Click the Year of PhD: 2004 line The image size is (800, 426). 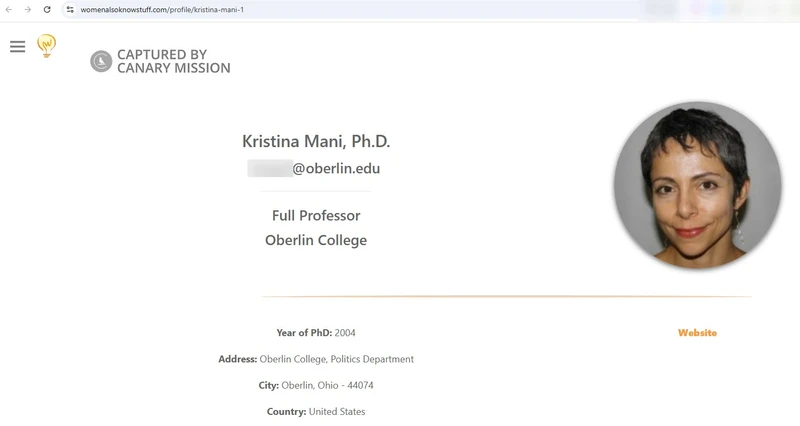(316, 333)
